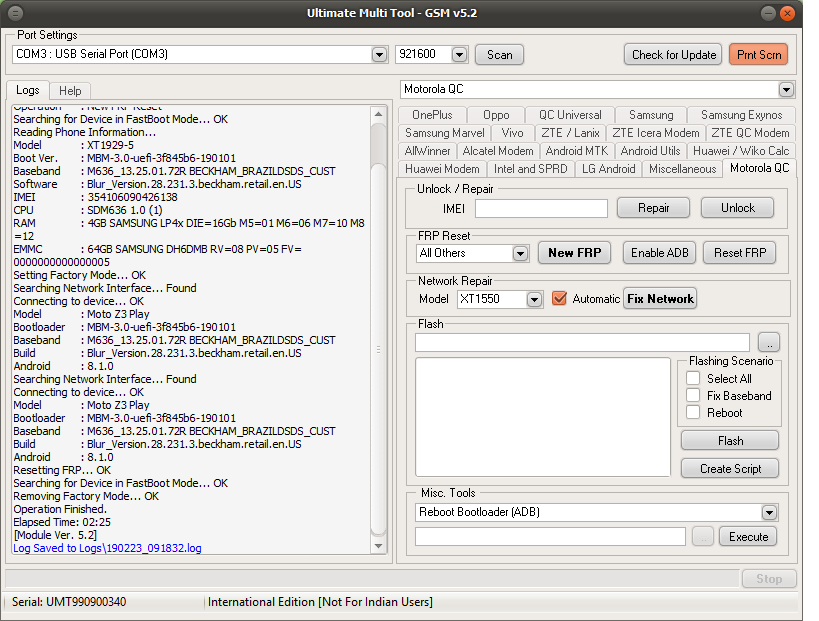Enable the Reboot checkbox

(693, 412)
